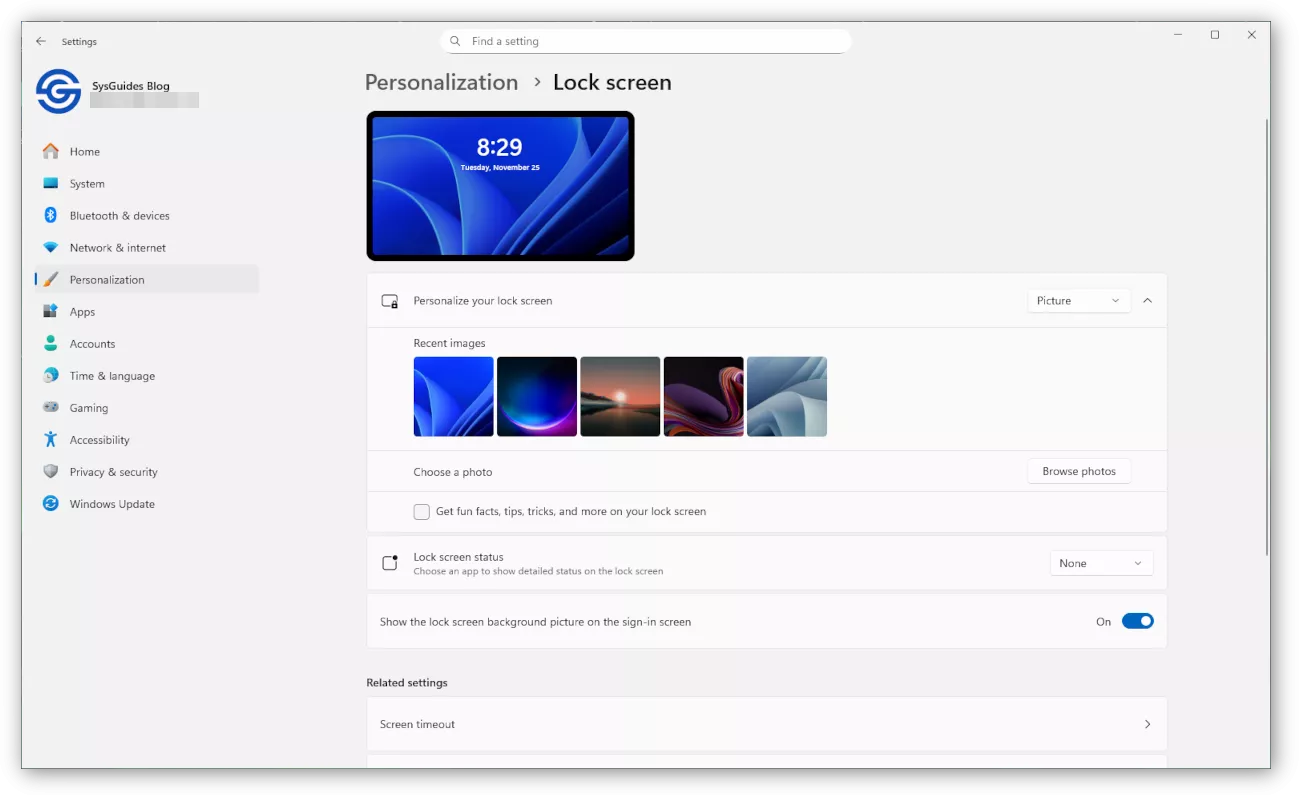This screenshot has height=795, width=1299.
Task: Select the System icon in sidebar
Action: [51, 183]
